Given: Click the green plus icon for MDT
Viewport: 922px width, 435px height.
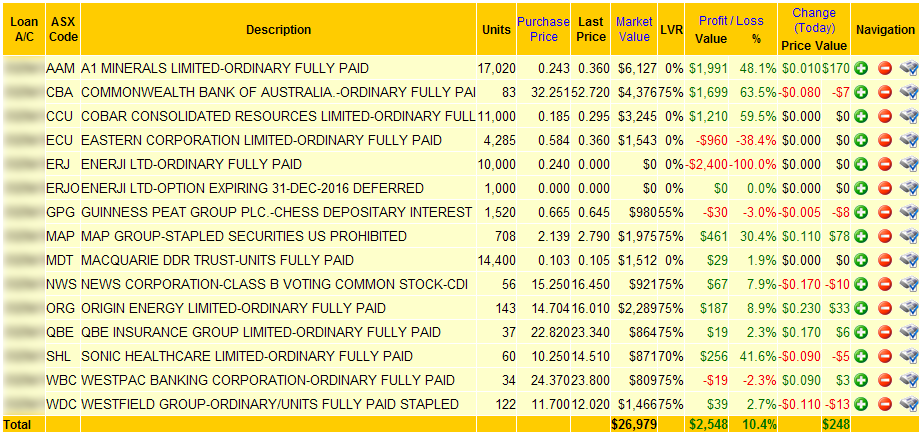Looking at the screenshot, I should [x=861, y=260].
